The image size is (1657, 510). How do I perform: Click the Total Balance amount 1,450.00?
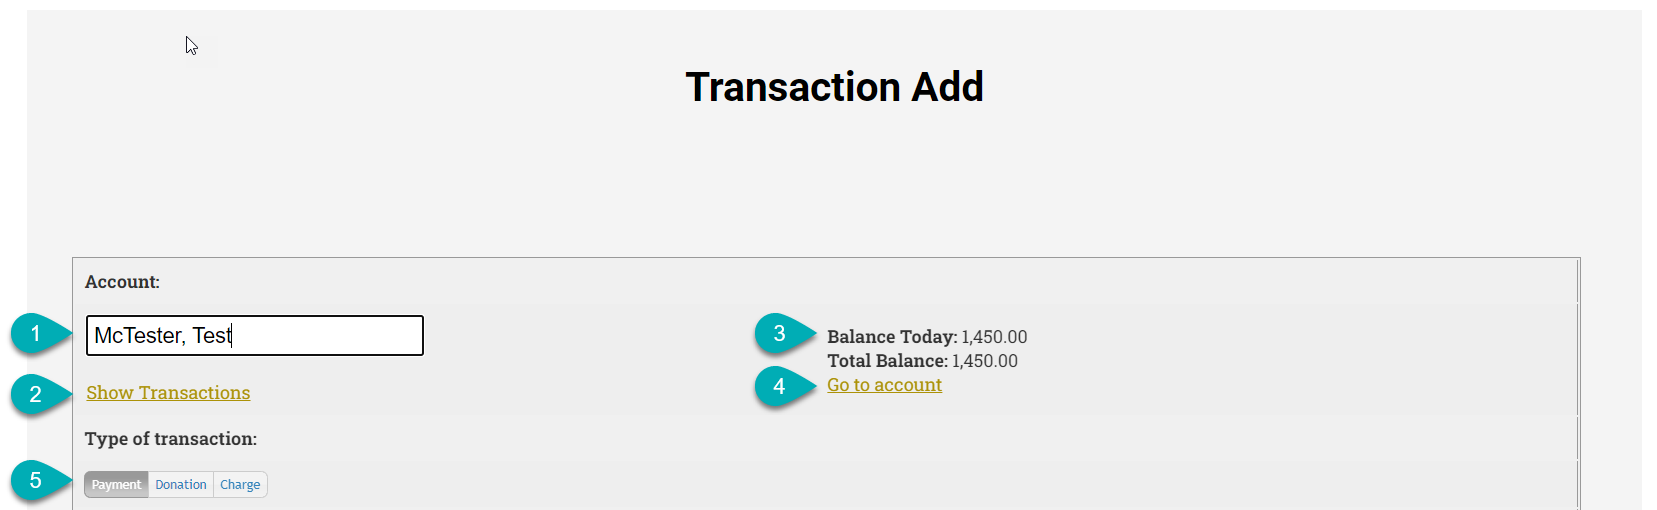coord(985,361)
